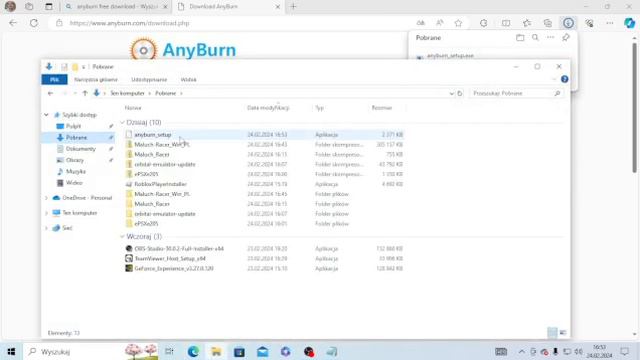
Task: Click the AnyBurn logo on the web page
Action: click(x=183, y=50)
